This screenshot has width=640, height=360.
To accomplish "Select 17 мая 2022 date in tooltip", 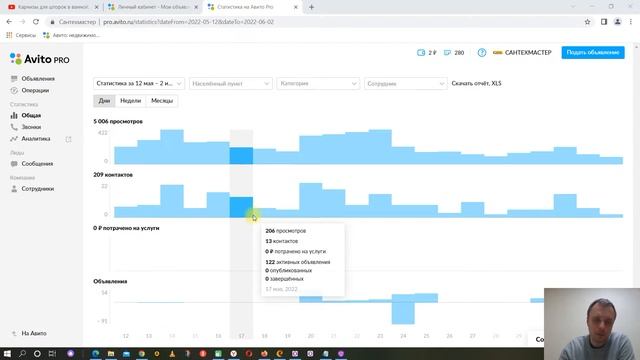I will pos(281,289).
